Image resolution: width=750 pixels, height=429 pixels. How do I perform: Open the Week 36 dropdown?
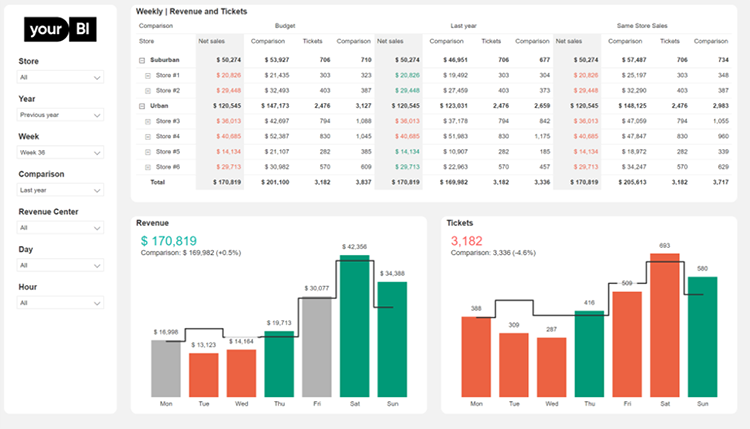[x=61, y=154]
